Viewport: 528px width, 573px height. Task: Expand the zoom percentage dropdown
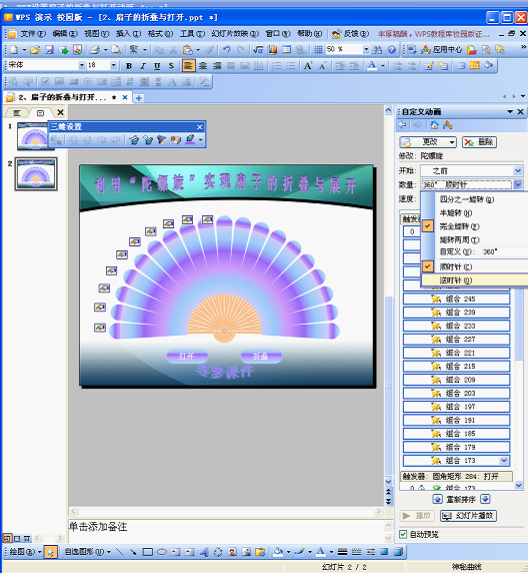point(366,49)
